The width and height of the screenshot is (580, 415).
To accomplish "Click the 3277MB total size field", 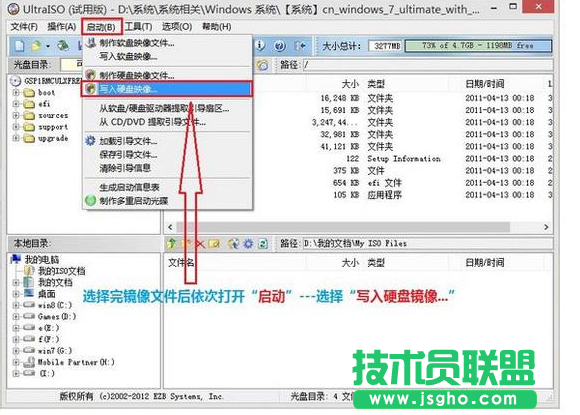I will [x=386, y=46].
